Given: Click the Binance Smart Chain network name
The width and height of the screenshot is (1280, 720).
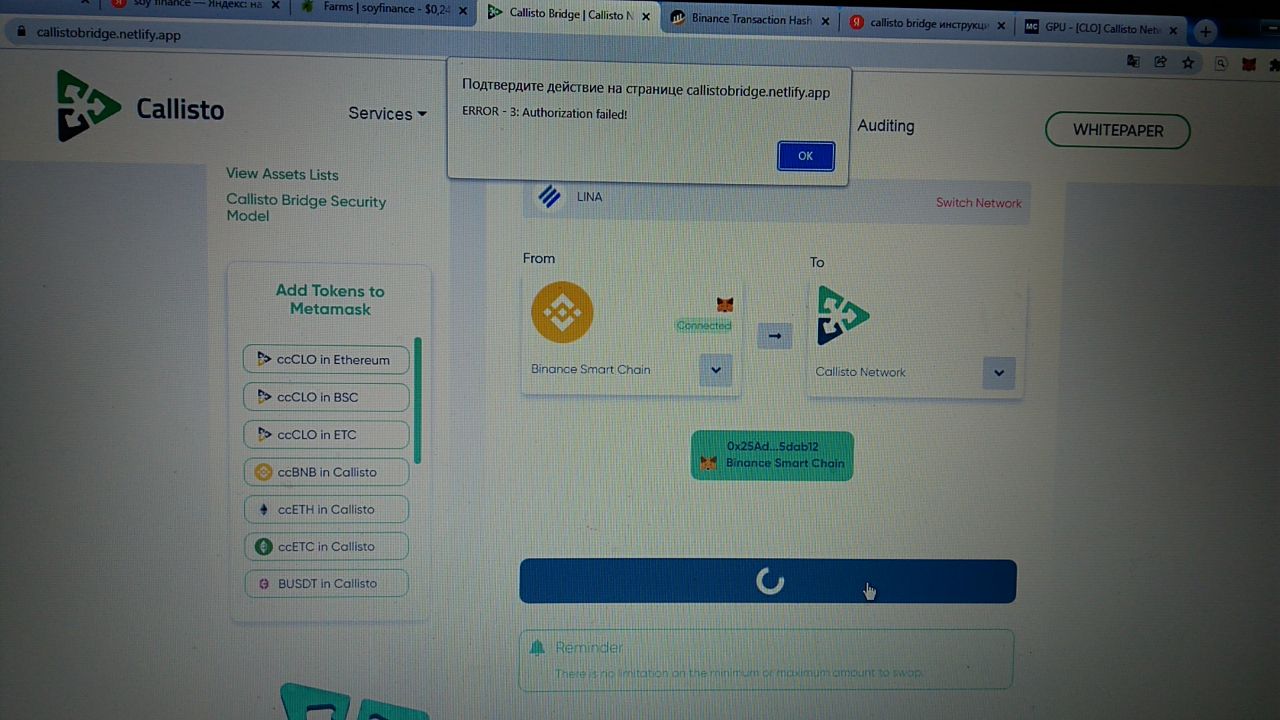Looking at the screenshot, I should pos(591,369).
